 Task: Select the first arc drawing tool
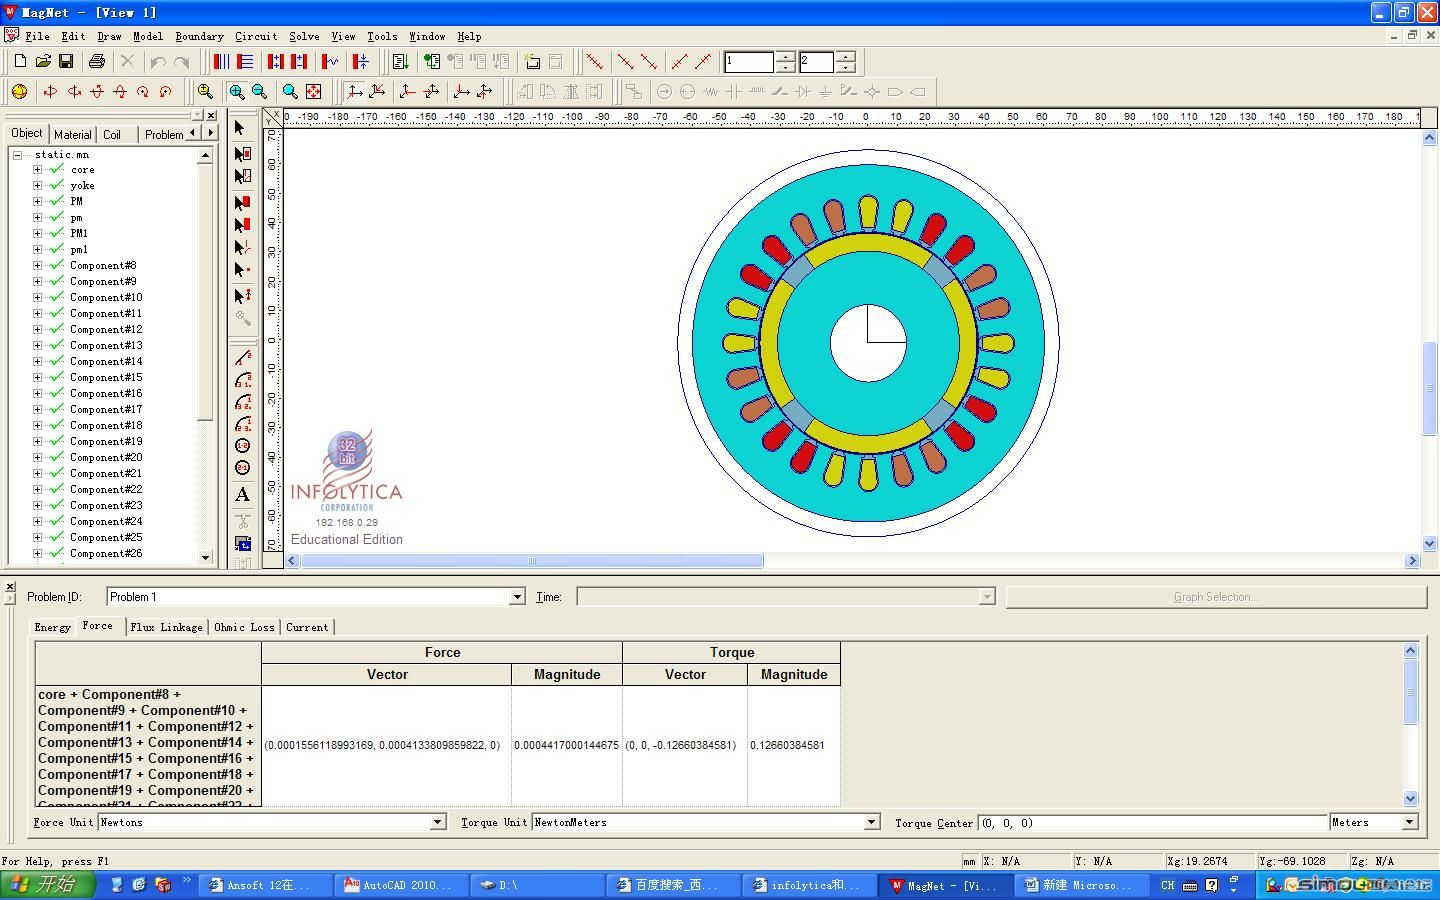pyautogui.click(x=242, y=380)
